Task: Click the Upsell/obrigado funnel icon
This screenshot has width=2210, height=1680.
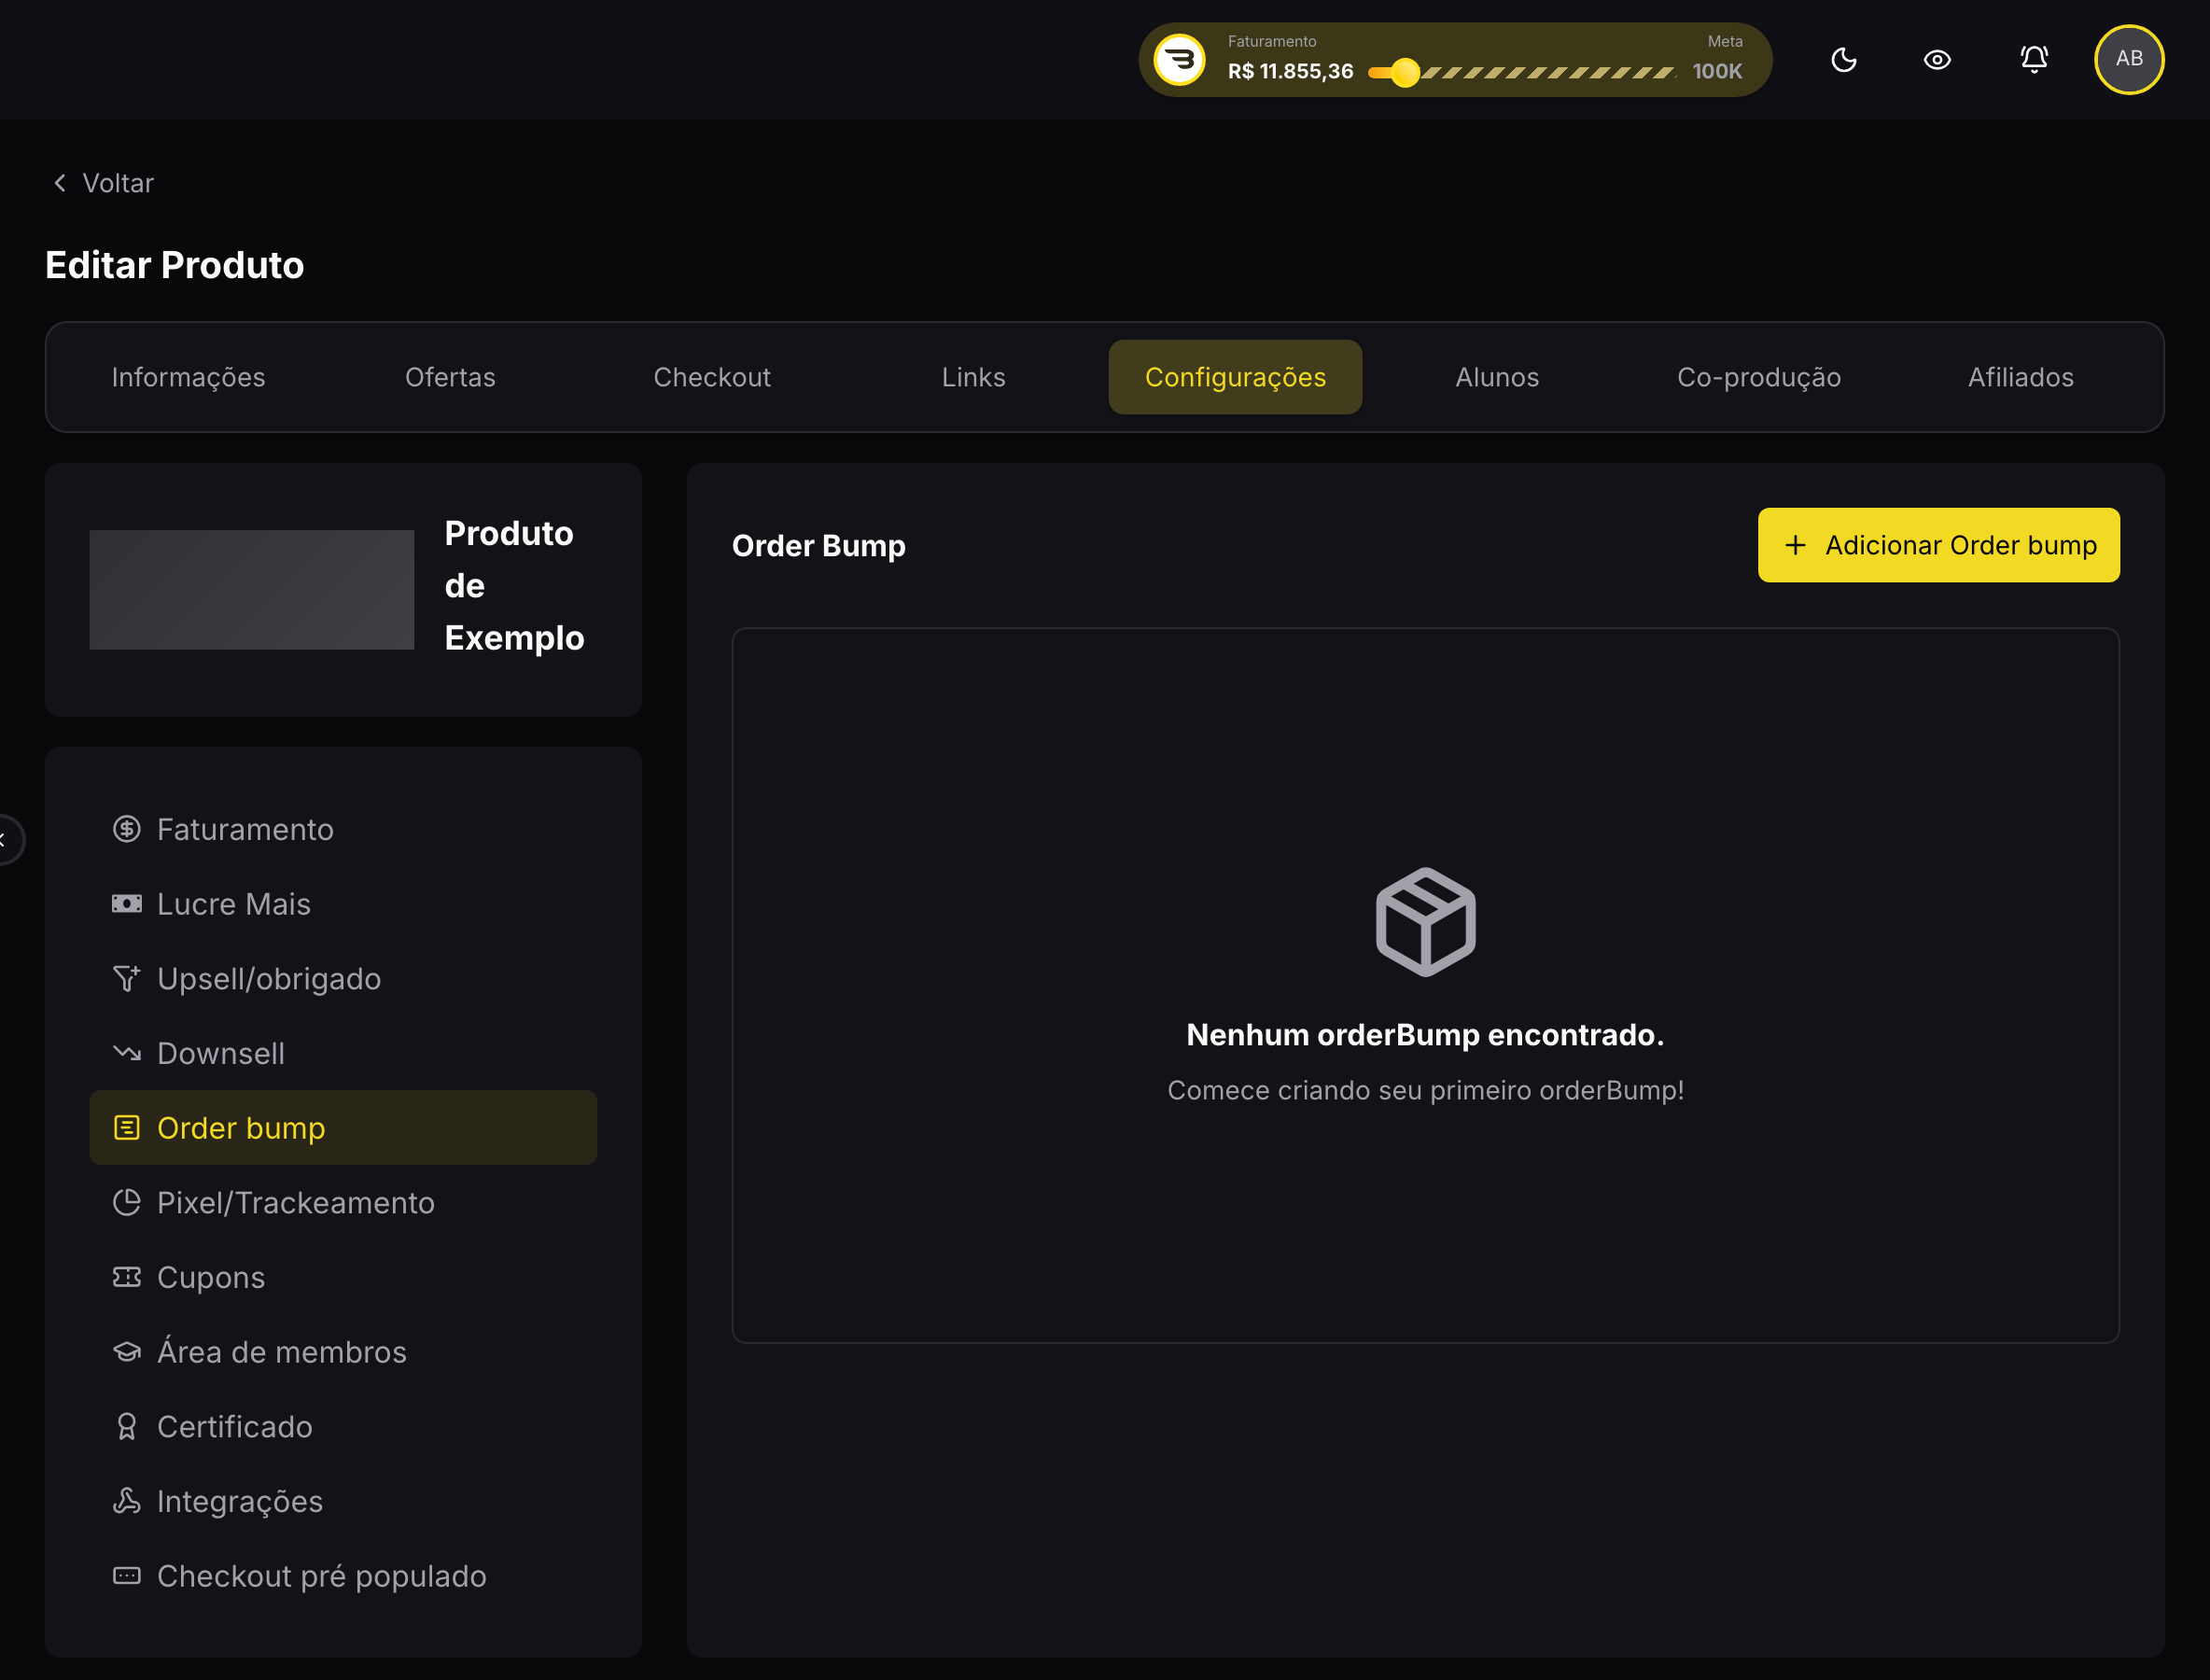Action: coord(127,978)
